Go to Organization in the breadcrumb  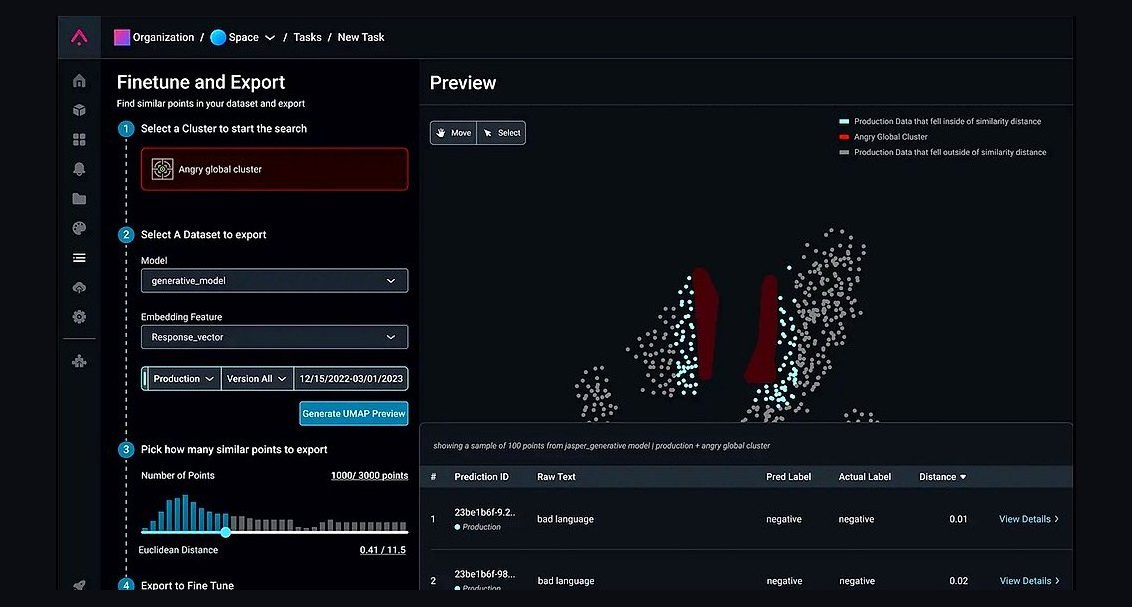(x=163, y=37)
